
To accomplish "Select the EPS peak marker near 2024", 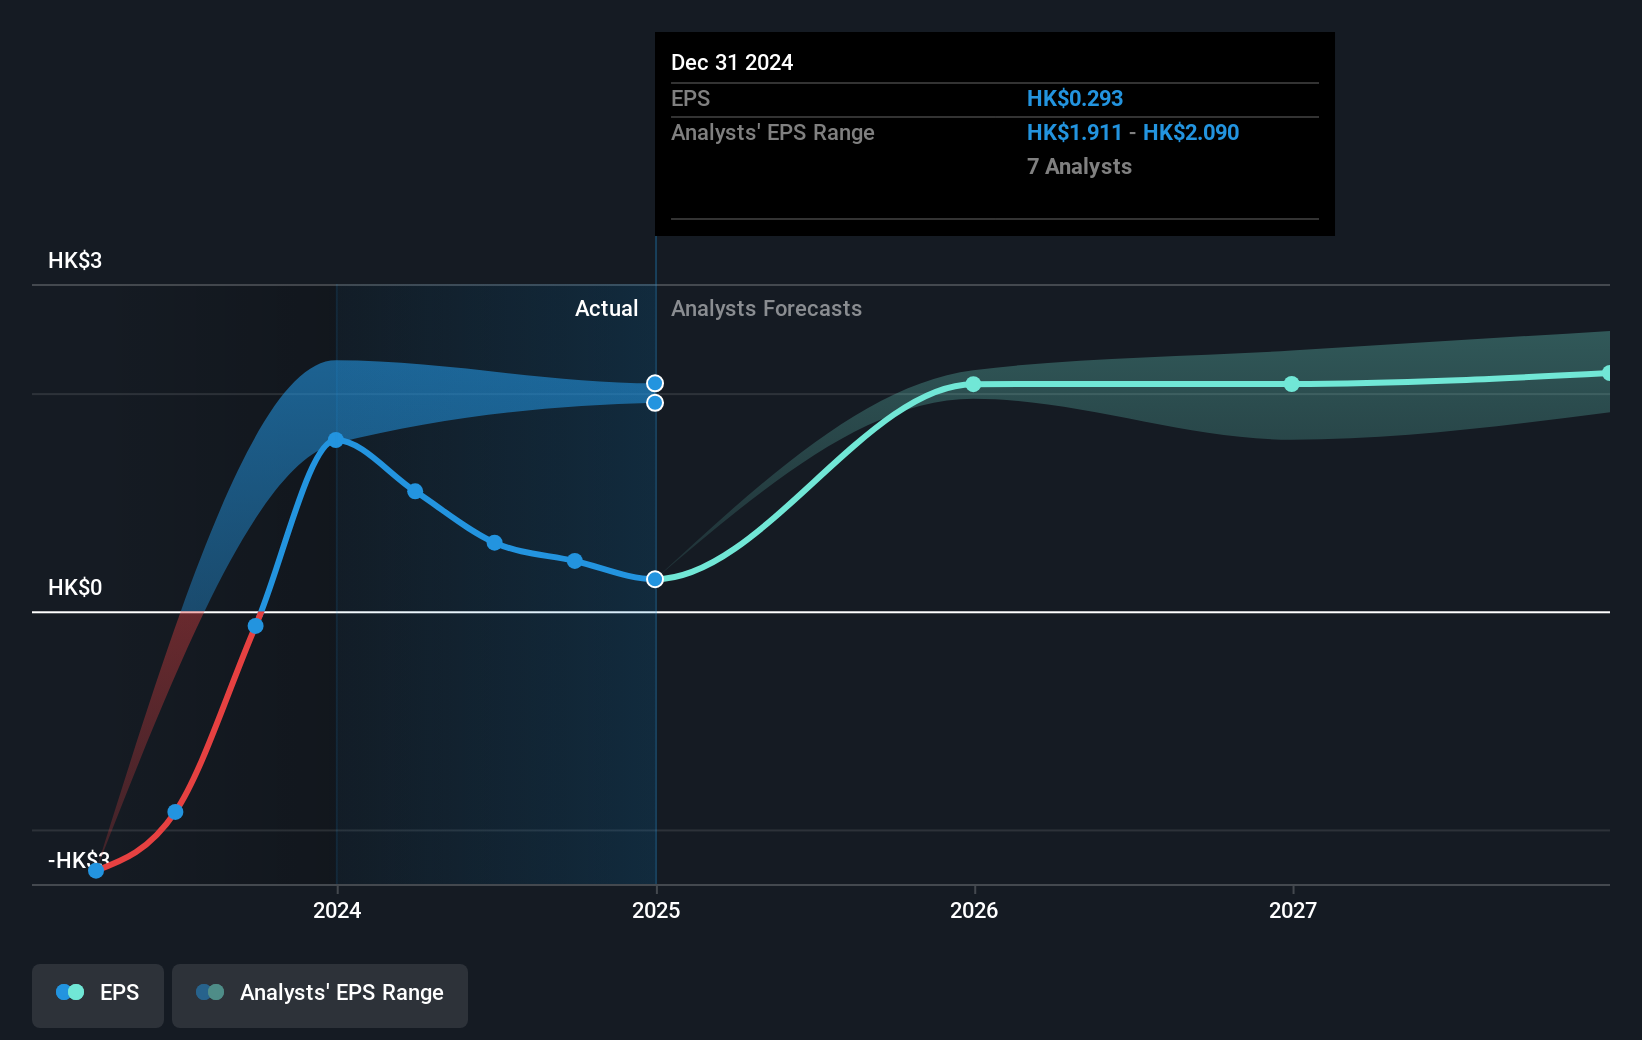I will coord(337,438).
